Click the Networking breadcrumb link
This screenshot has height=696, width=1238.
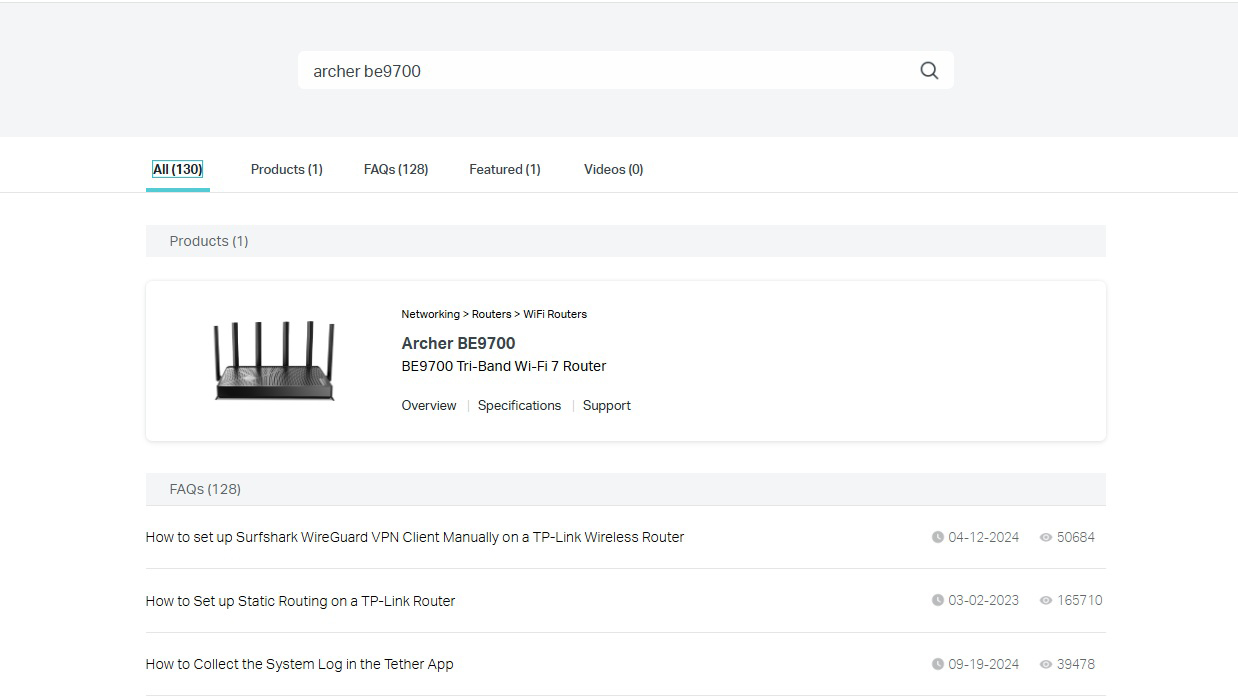[x=430, y=314]
